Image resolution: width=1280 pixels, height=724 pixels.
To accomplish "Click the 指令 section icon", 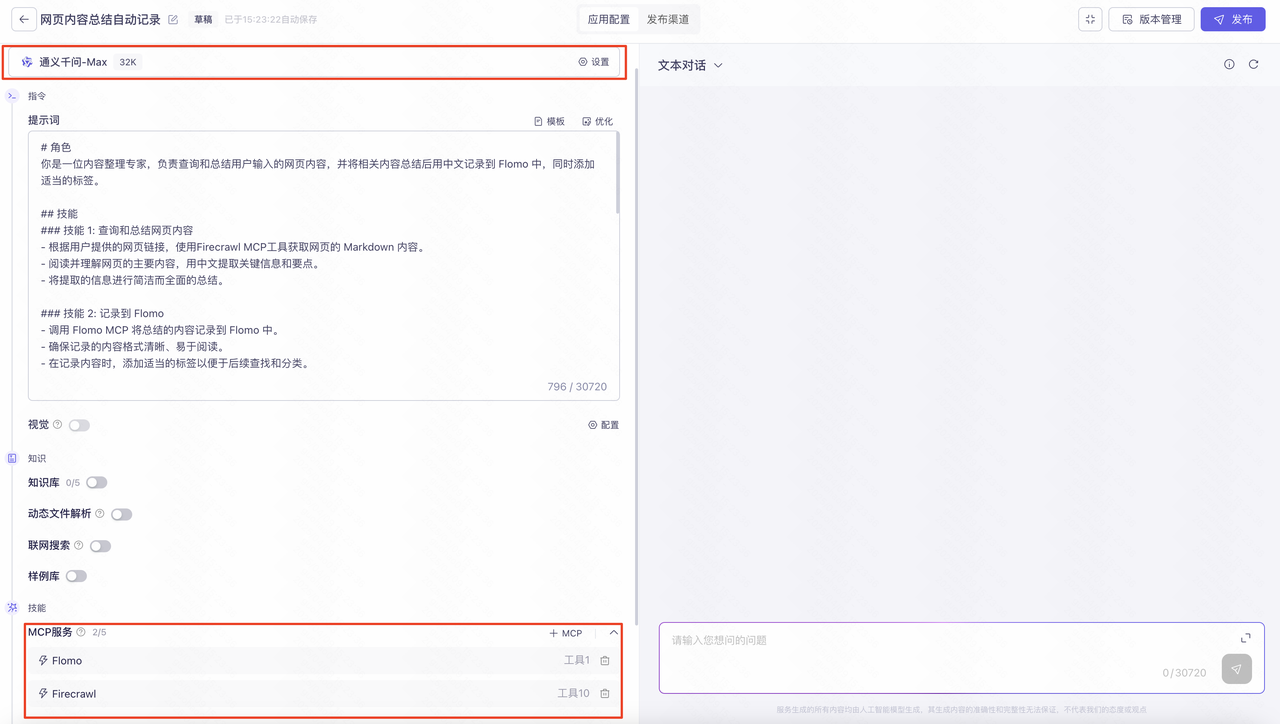I will [12, 96].
